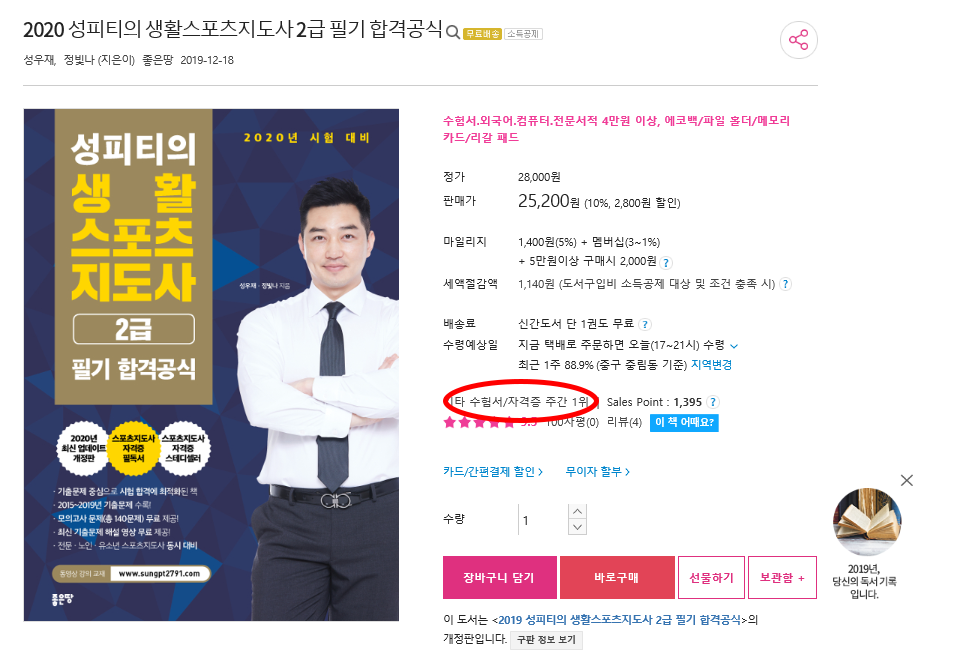
Task: Click the quantity input field
Action: coord(543,520)
